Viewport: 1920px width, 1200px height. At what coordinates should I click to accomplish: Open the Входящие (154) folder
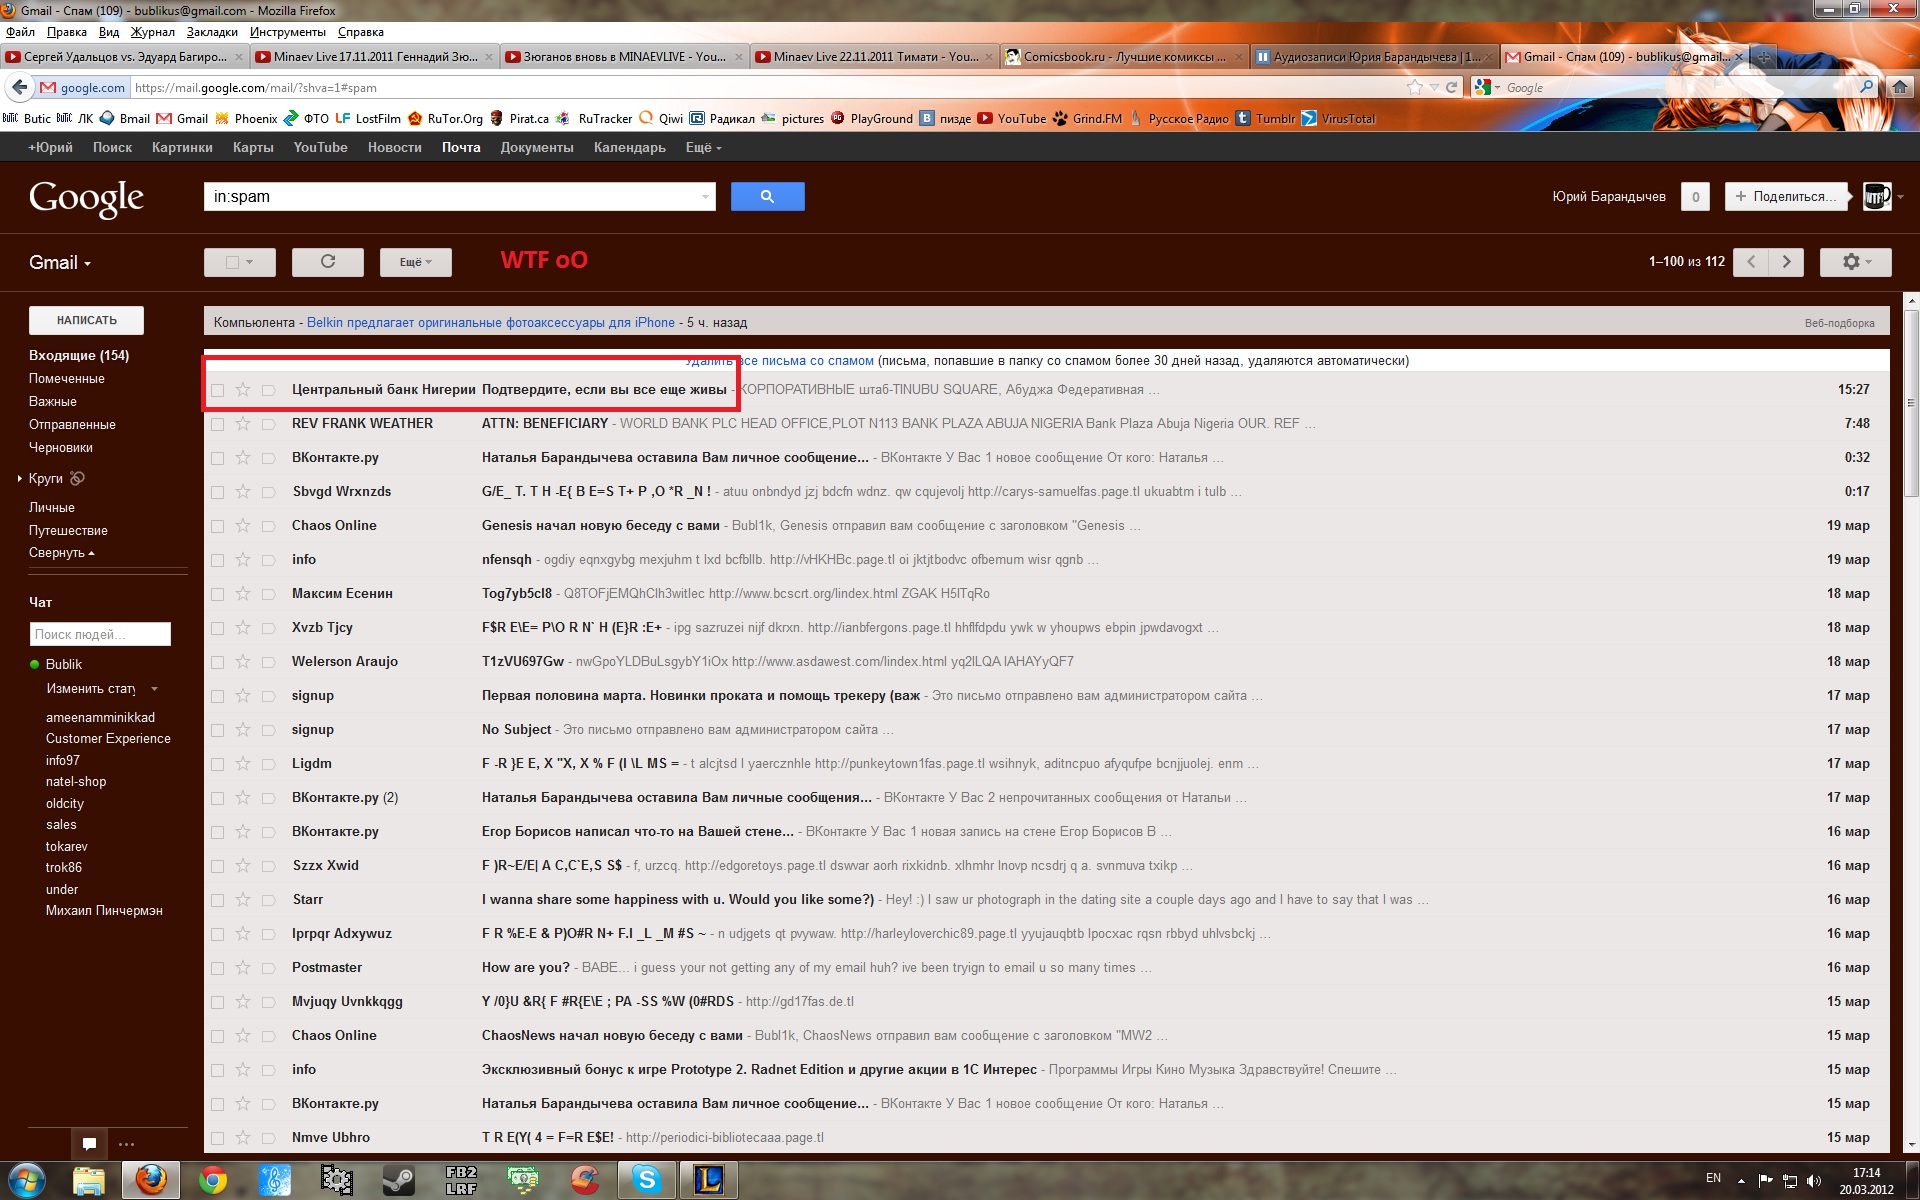pos(79,356)
